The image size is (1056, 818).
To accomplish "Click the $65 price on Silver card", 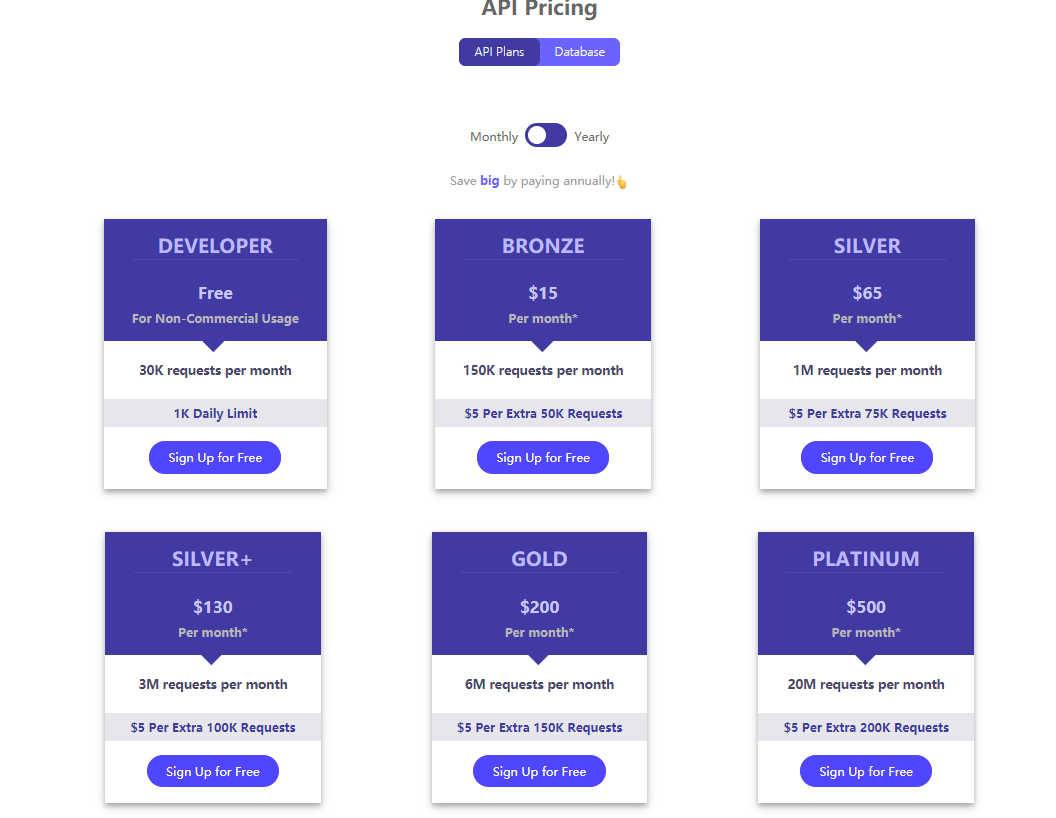I will pos(867,293).
